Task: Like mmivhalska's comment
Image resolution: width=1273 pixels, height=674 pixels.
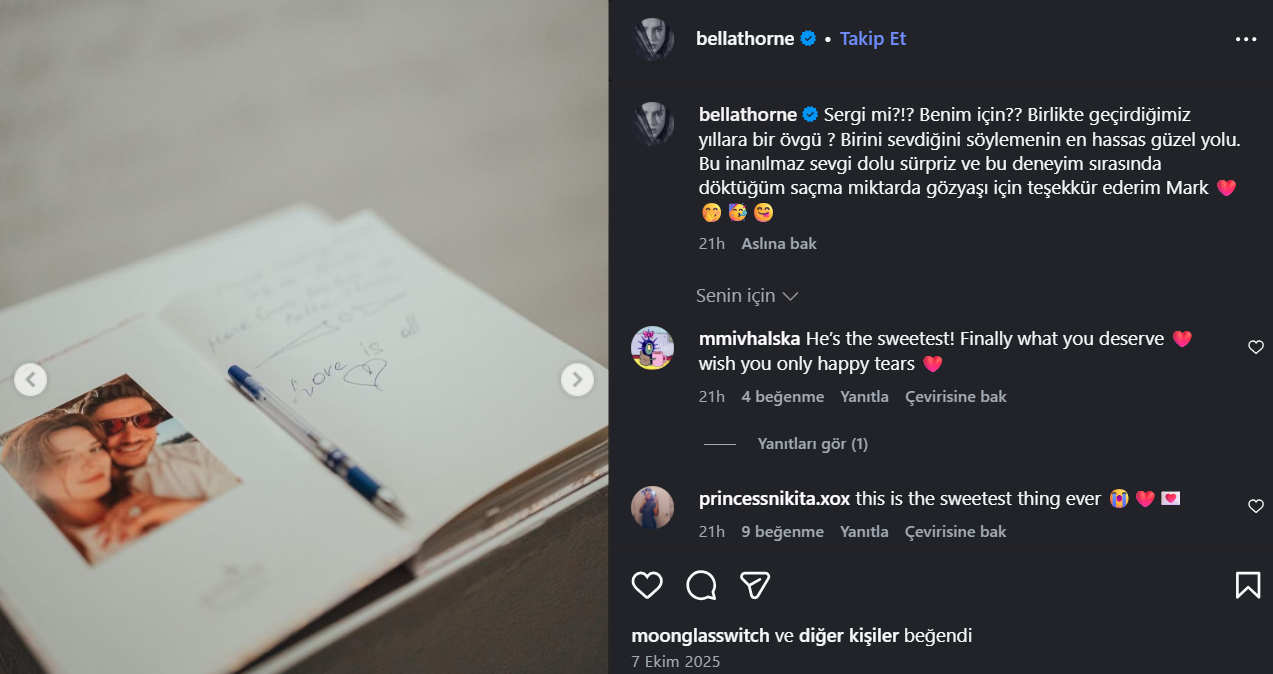Action: [1256, 347]
